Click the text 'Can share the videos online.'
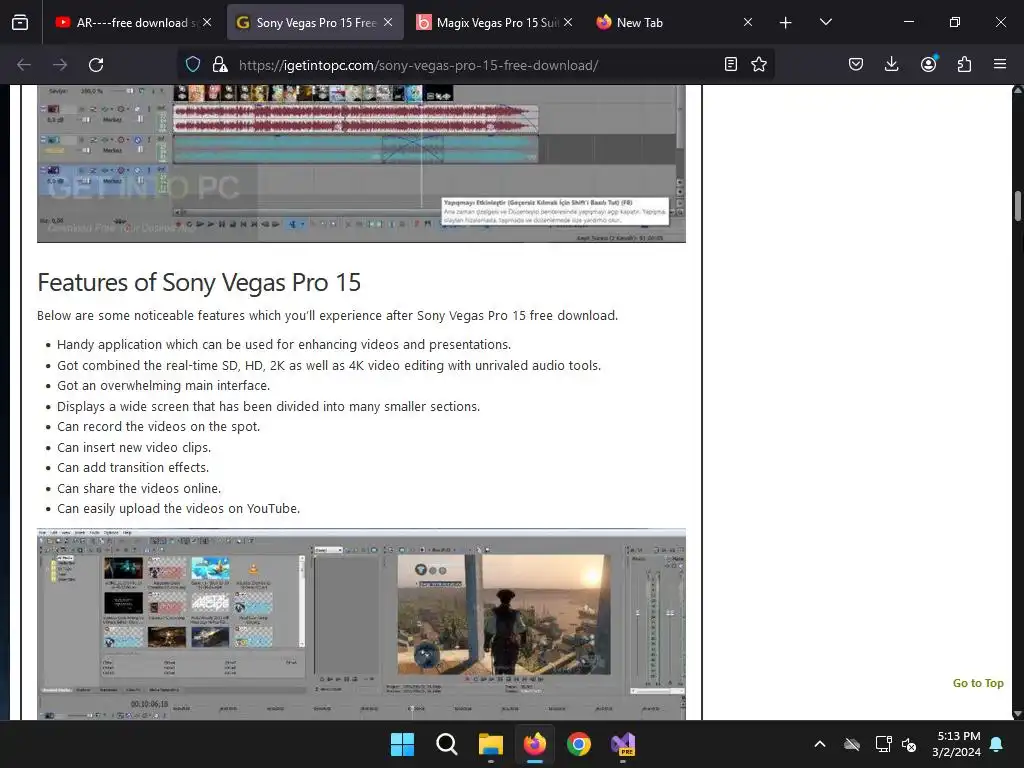1024x768 pixels. [x=139, y=488]
